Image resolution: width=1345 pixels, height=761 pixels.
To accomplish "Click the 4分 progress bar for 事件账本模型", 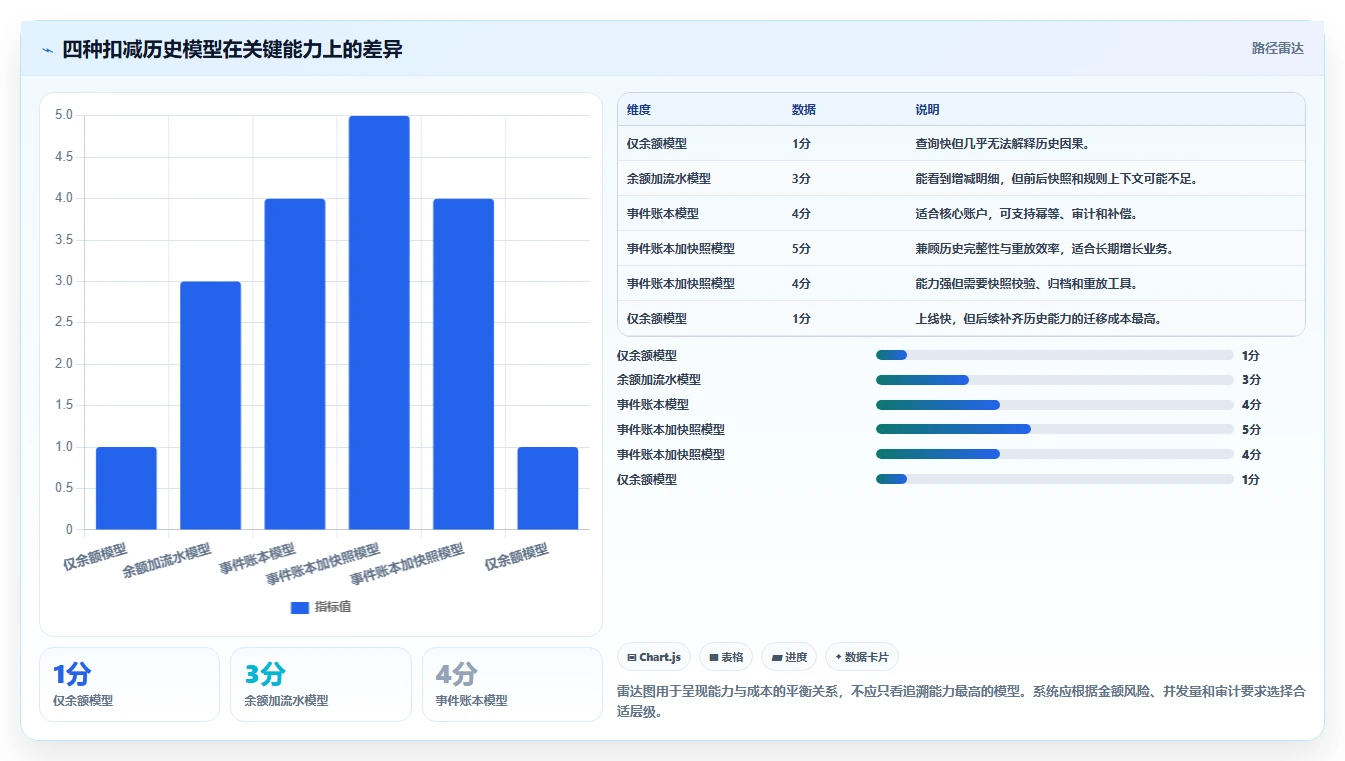I will coord(1055,405).
